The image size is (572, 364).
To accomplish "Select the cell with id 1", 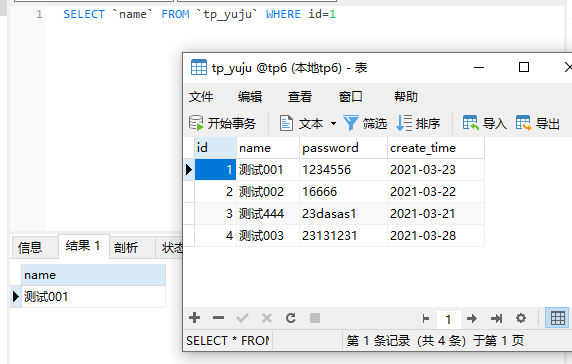I will click(x=215, y=170).
